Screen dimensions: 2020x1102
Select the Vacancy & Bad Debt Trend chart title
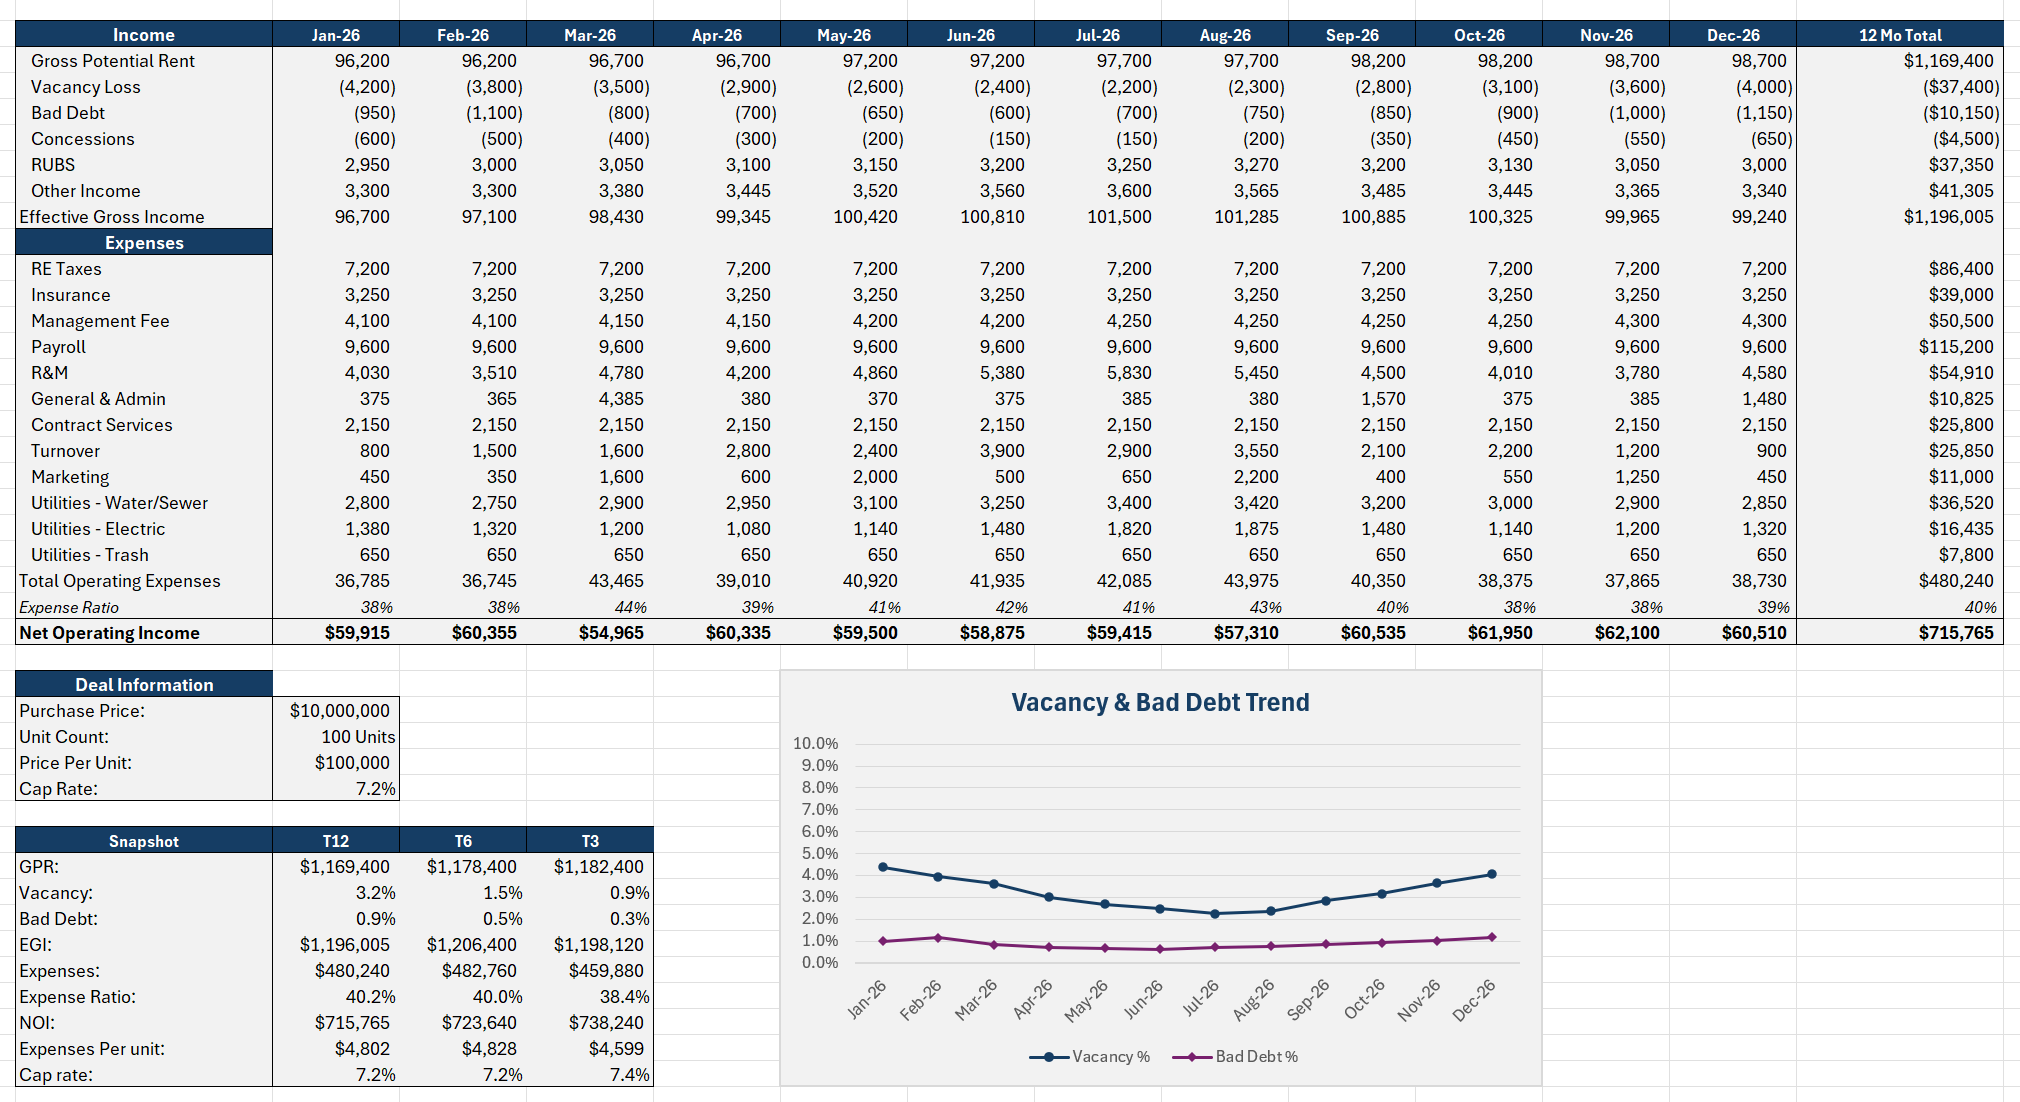pyautogui.click(x=1160, y=702)
